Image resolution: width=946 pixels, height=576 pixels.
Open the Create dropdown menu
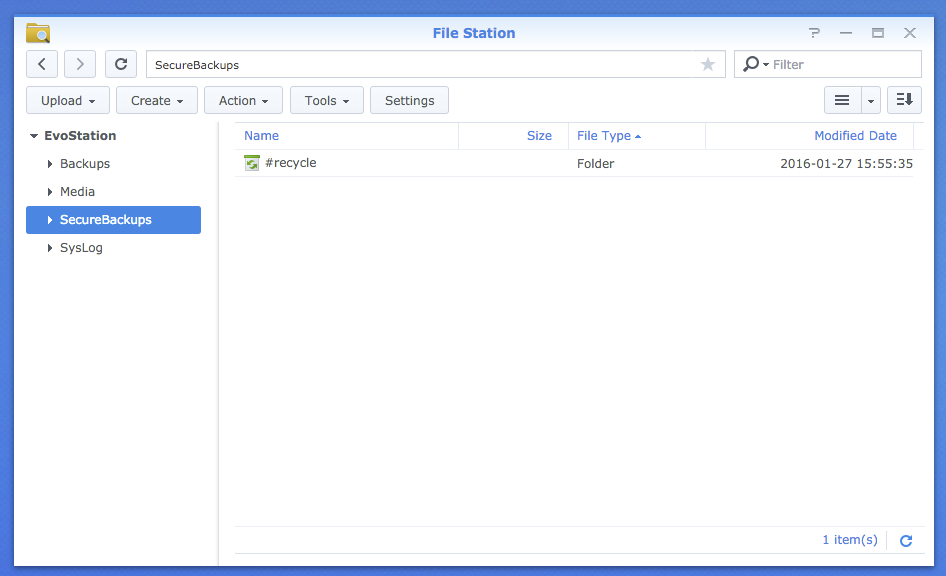tap(157, 100)
